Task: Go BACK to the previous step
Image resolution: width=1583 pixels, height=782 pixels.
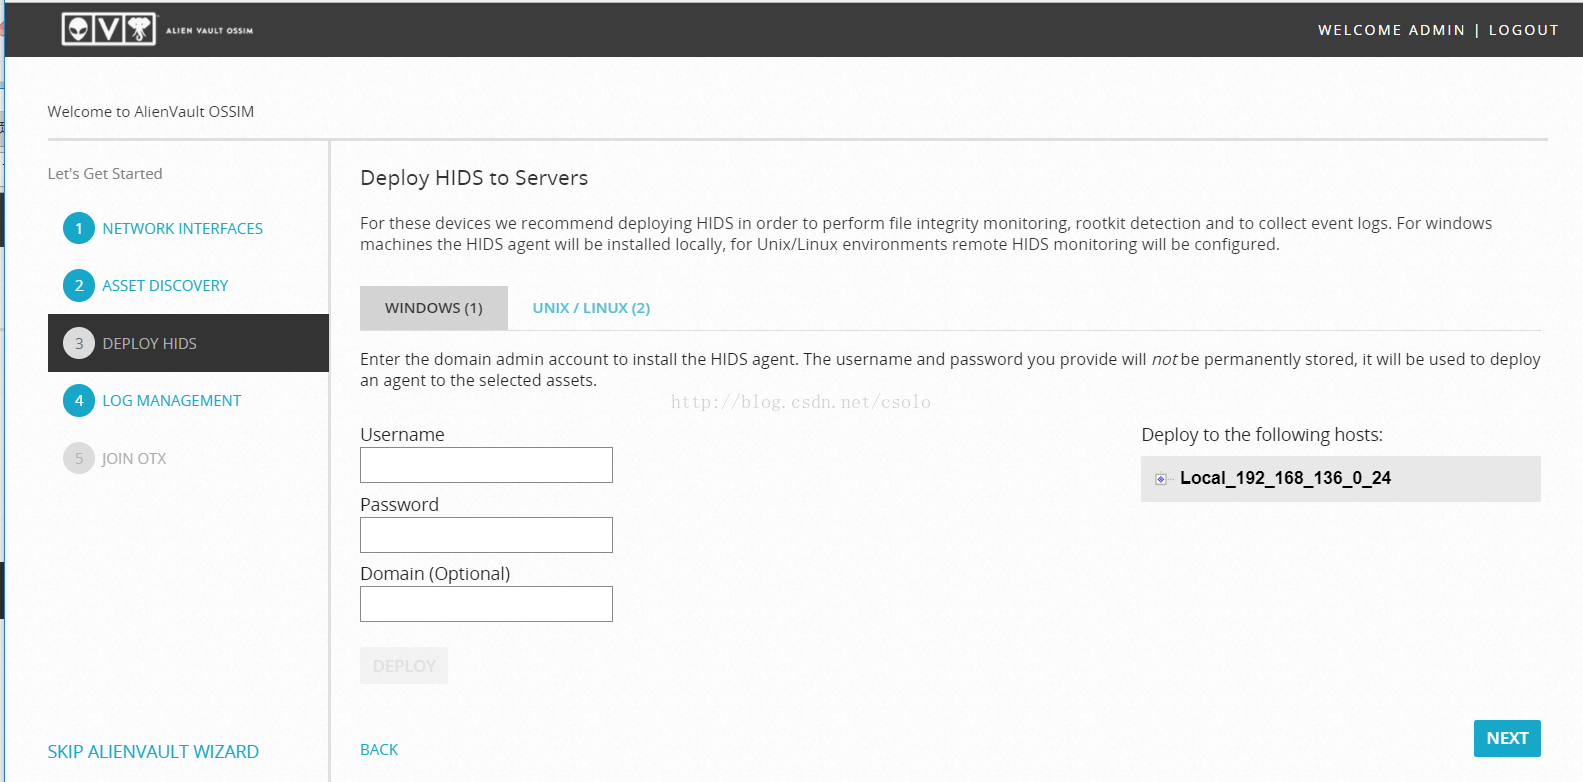Action: click(379, 749)
